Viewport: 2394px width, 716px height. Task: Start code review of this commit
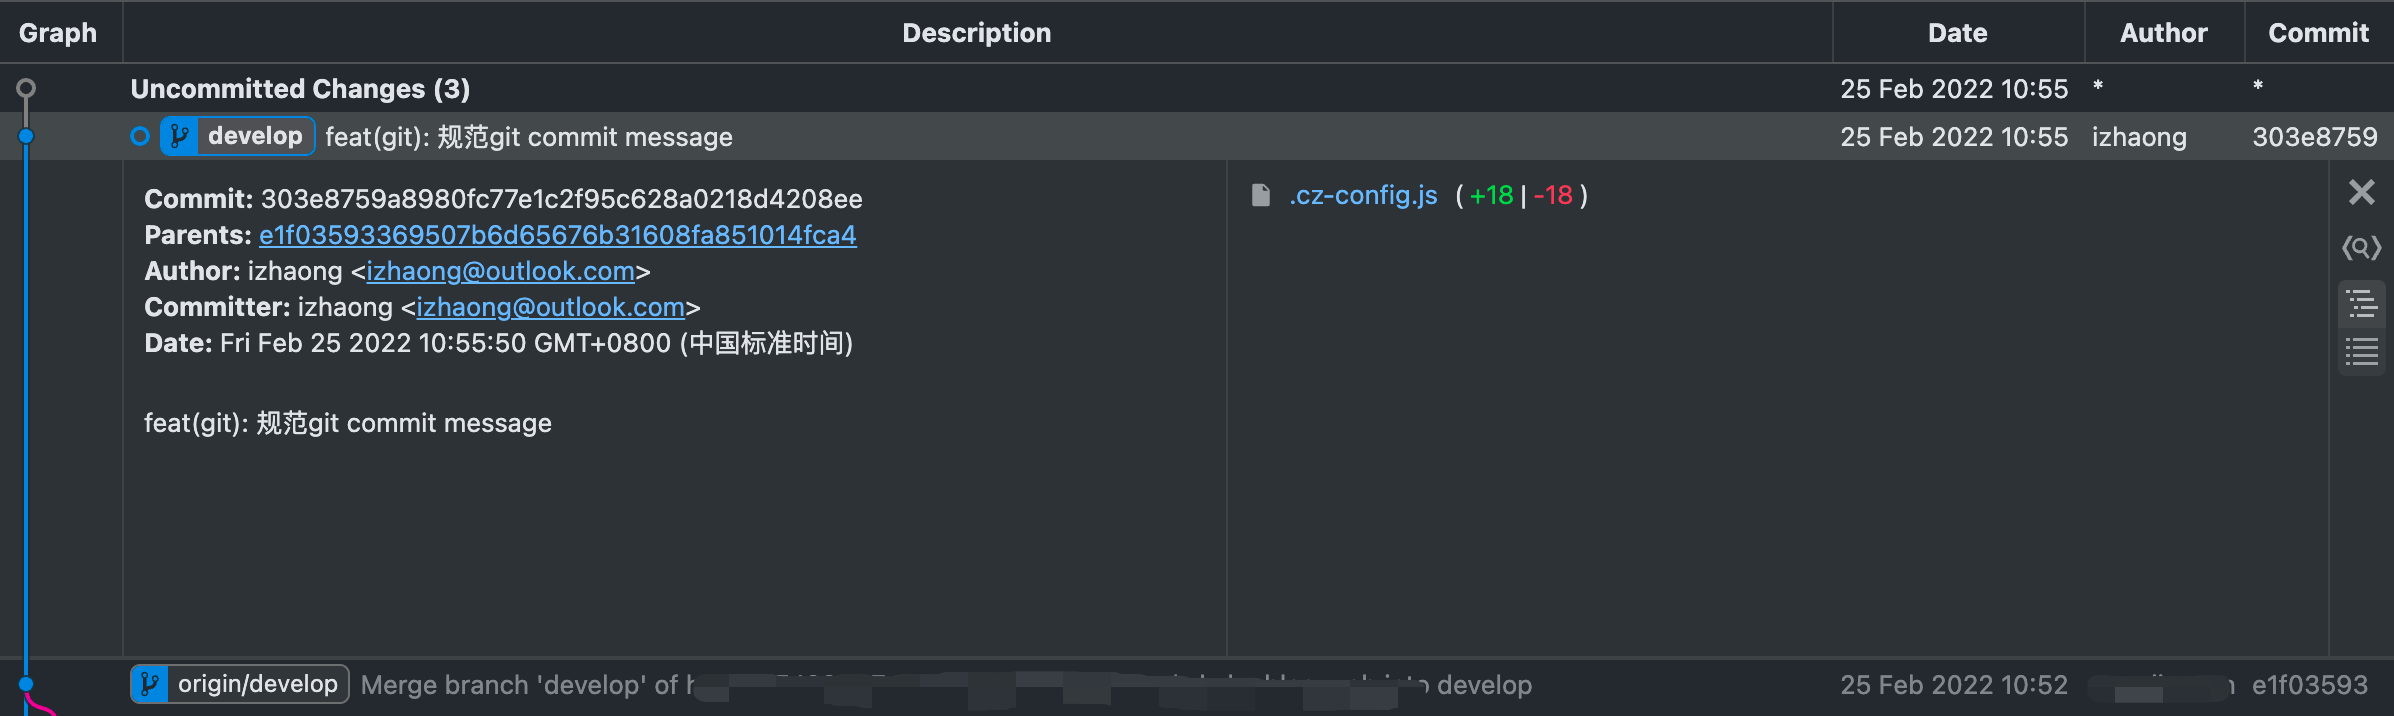click(x=2361, y=248)
